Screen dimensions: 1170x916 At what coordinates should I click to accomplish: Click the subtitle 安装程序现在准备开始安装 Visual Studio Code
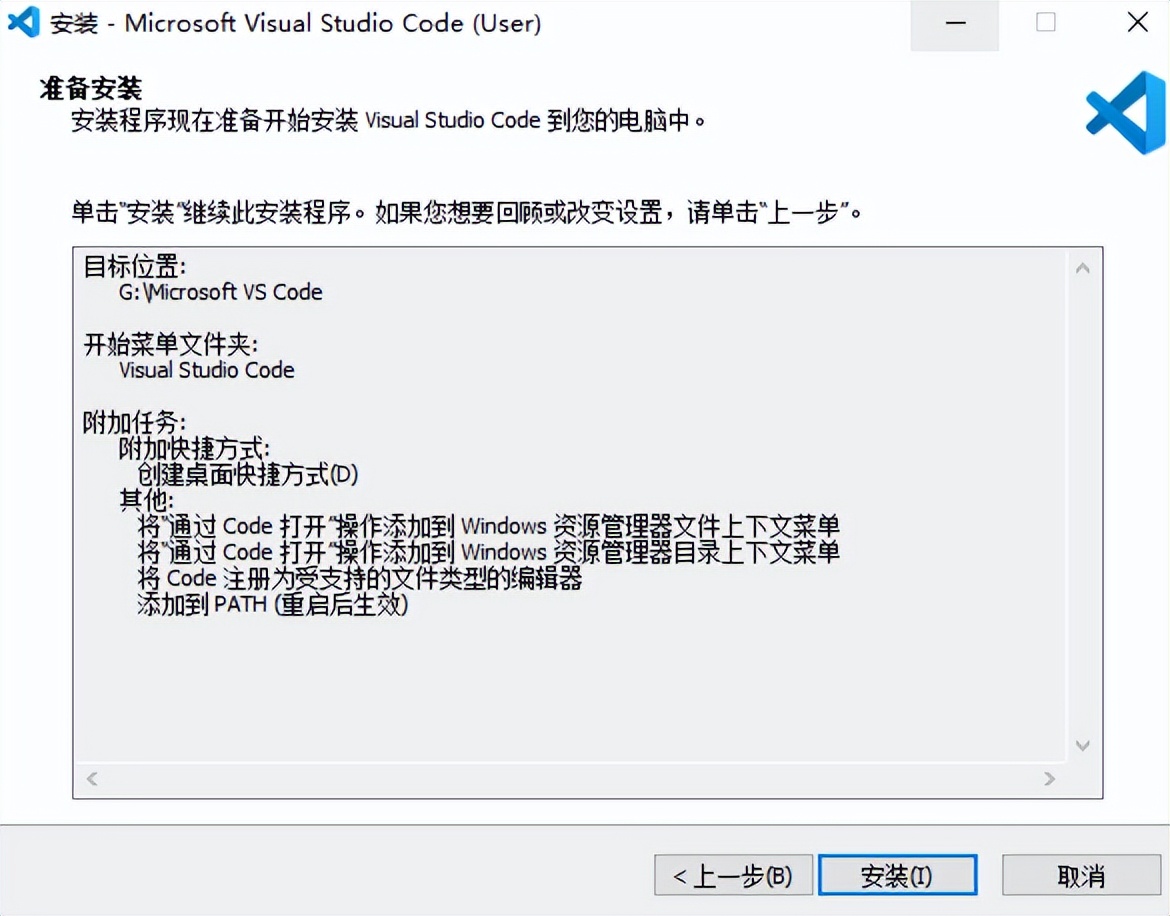[389, 120]
